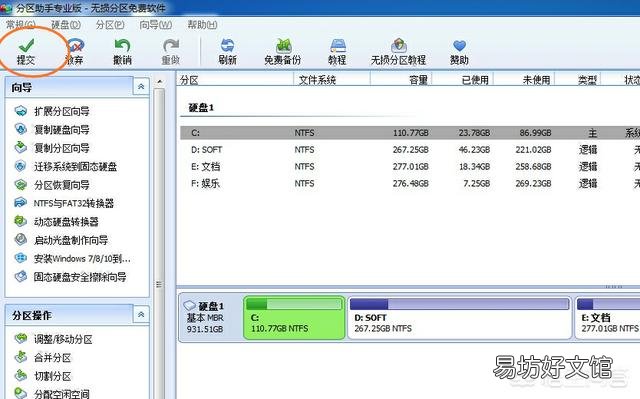
Task: Open the 常规 menu
Action: [x=20, y=25]
